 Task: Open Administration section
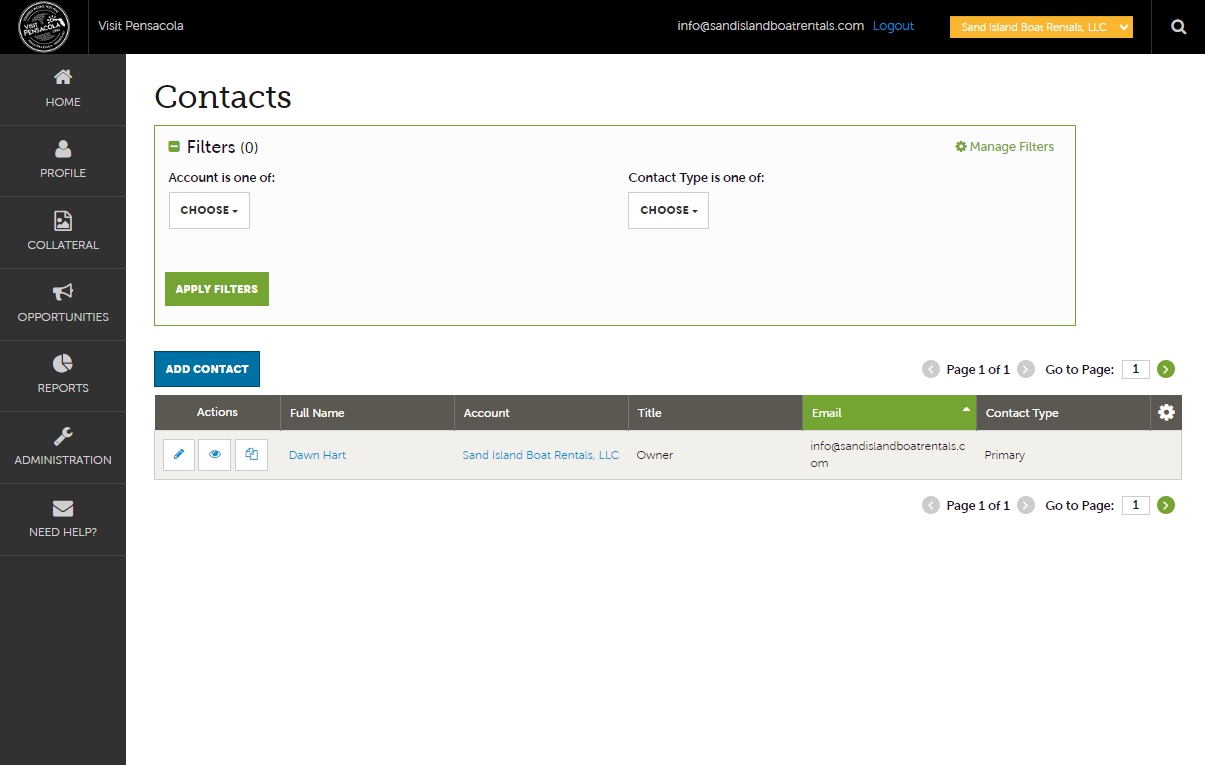click(x=63, y=447)
